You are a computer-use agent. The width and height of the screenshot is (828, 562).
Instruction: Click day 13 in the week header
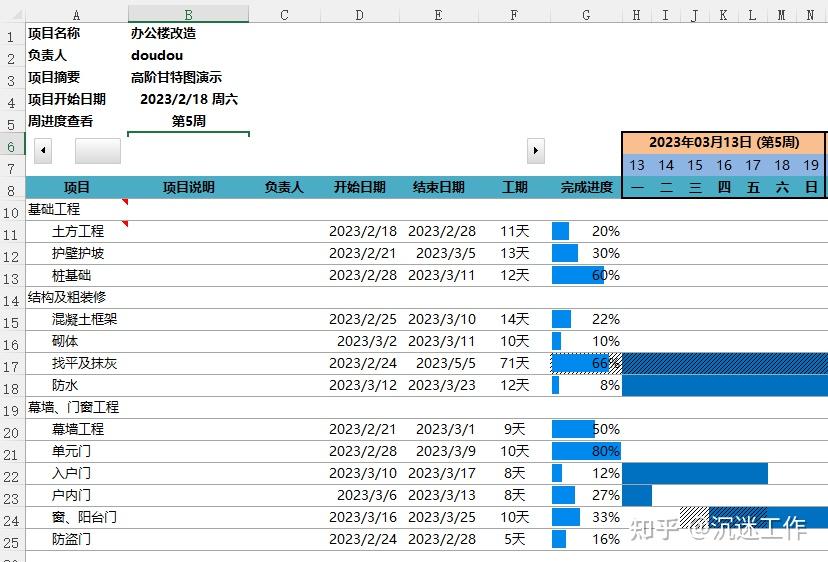coord(637,165)
